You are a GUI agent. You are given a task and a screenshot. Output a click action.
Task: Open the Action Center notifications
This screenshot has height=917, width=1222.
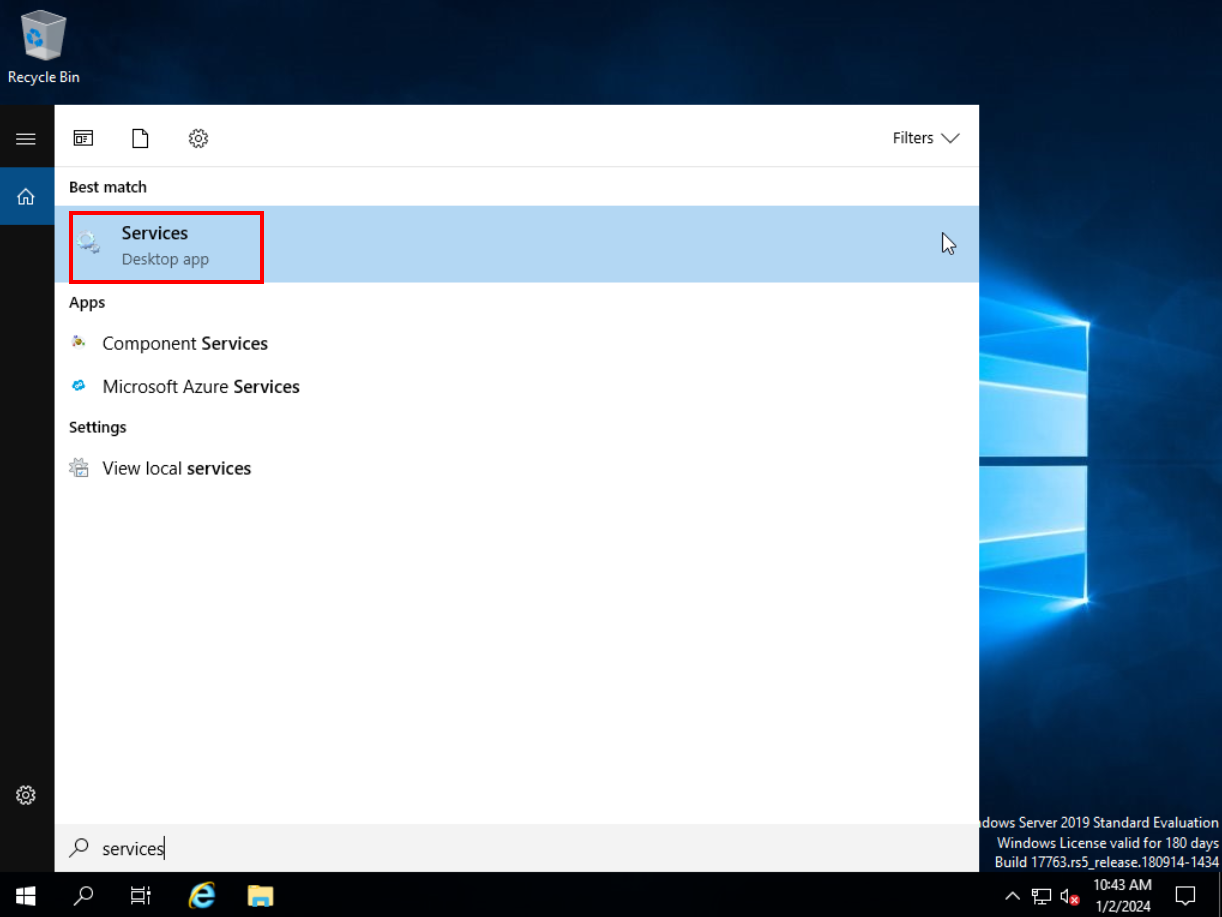click(1186, 895)
